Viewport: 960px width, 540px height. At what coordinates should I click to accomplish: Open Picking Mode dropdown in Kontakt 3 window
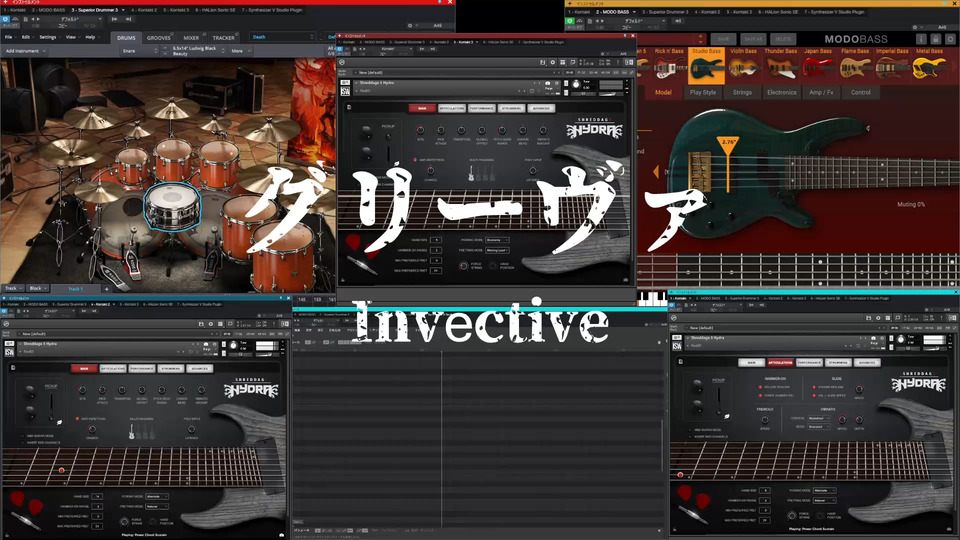click(497, 240)
